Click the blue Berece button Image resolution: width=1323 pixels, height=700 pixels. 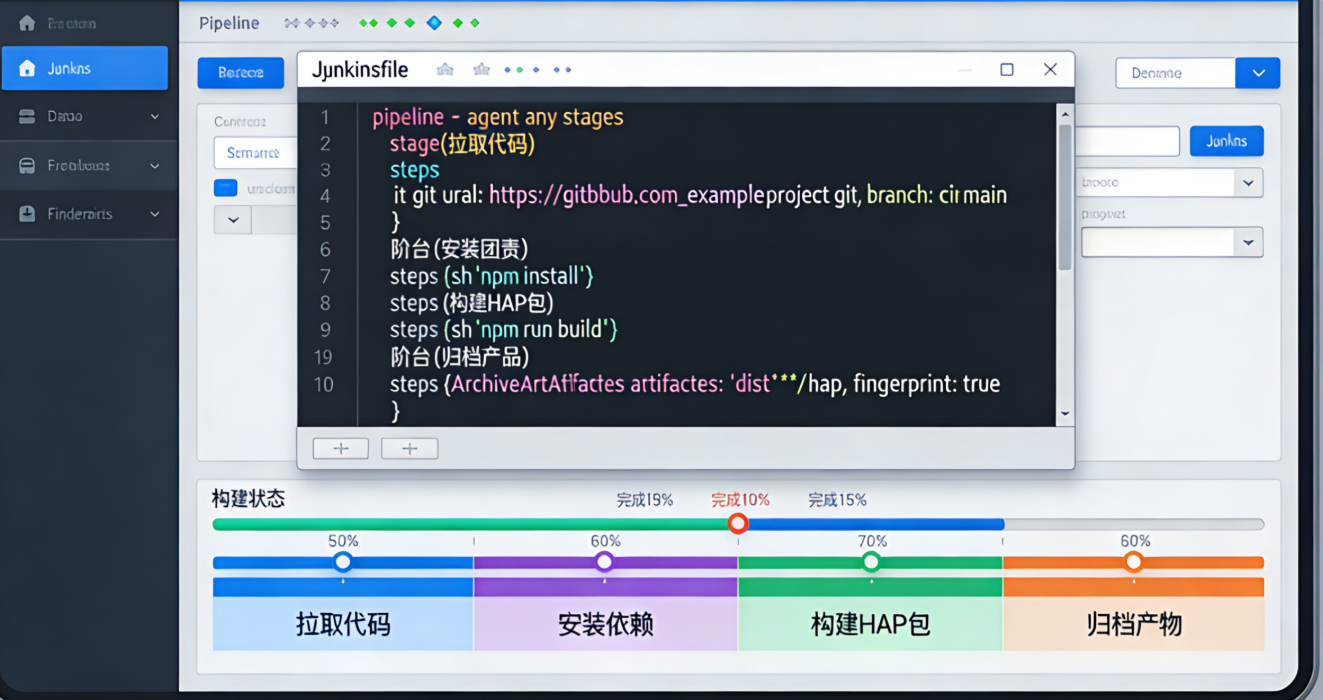pos(241,73)
